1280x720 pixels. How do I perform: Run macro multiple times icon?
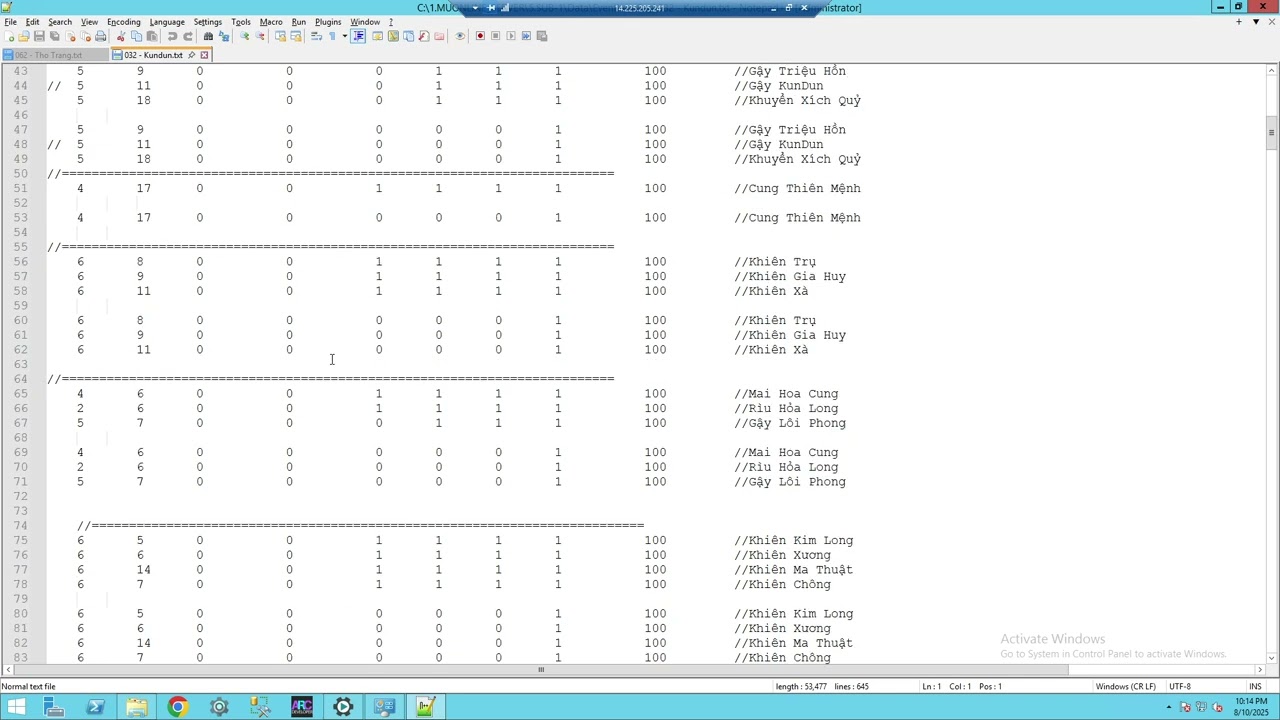click(x=526, y=36)
